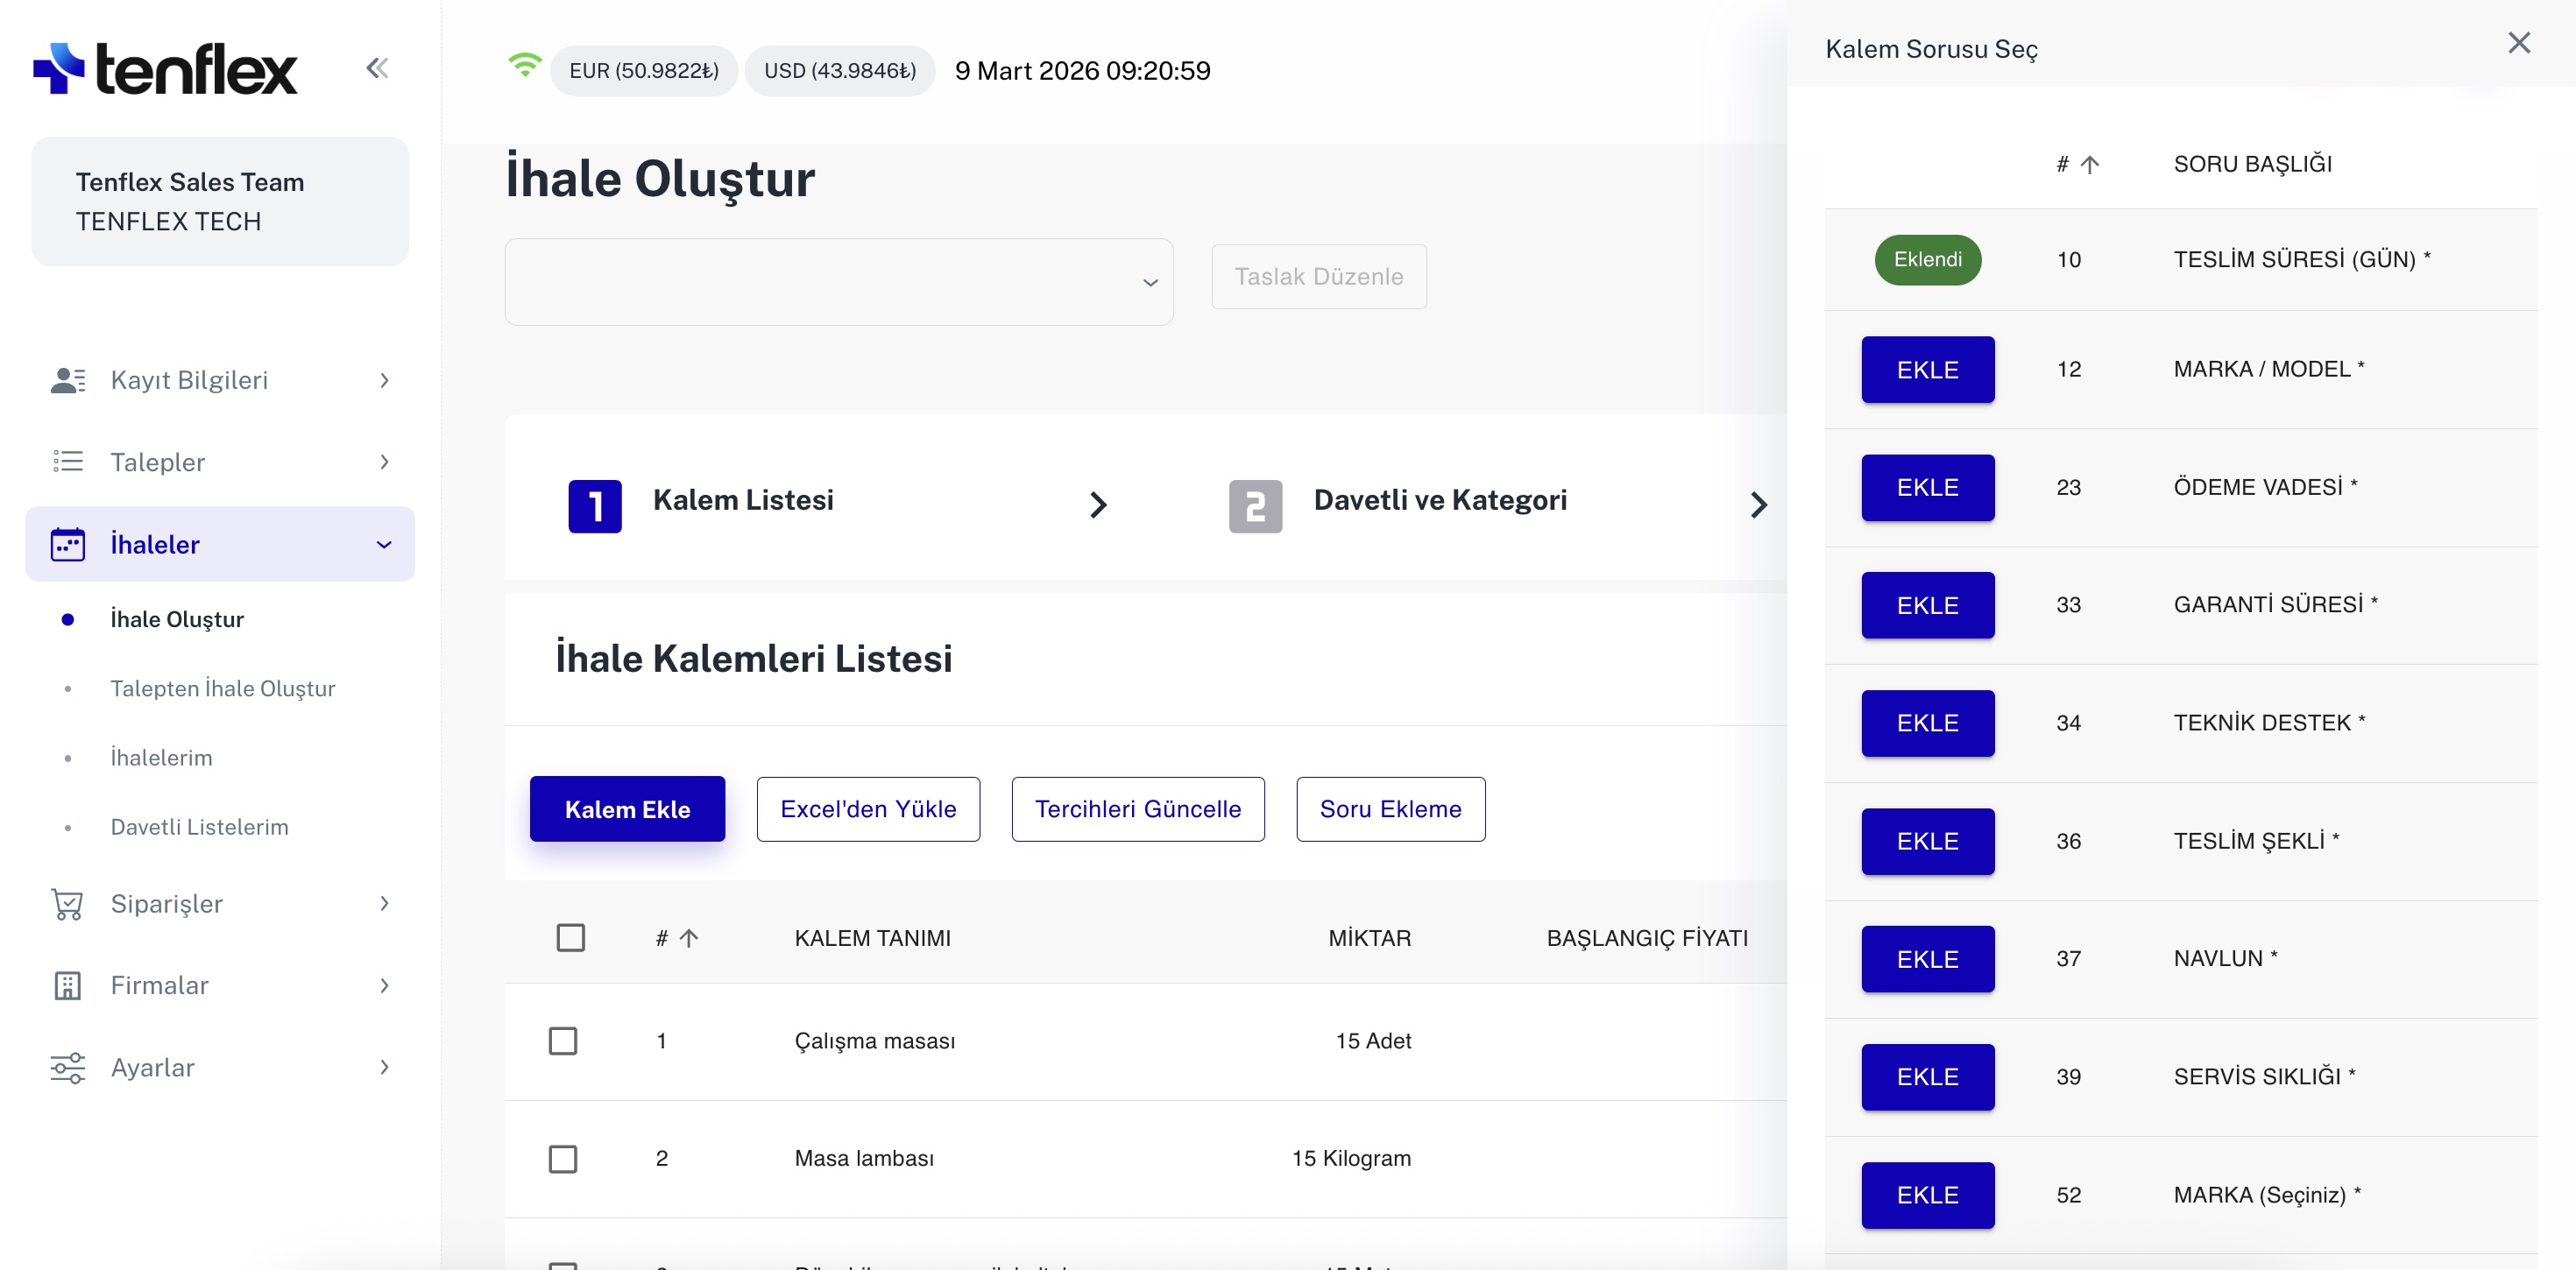The height and width of the screenshot is (1270, 2576).
Task: Click the Talepler list icon
Action: click(68, 461)
